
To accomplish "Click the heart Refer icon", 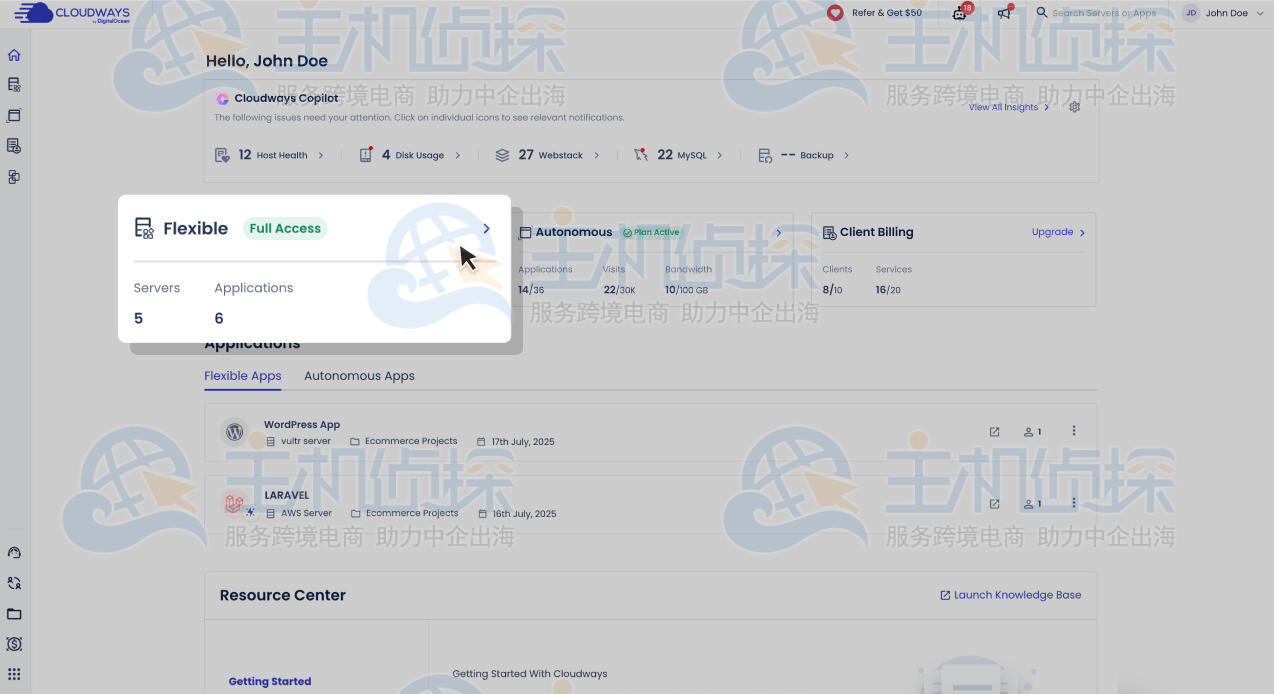I will pyautogui.click(x=835, y=13).
